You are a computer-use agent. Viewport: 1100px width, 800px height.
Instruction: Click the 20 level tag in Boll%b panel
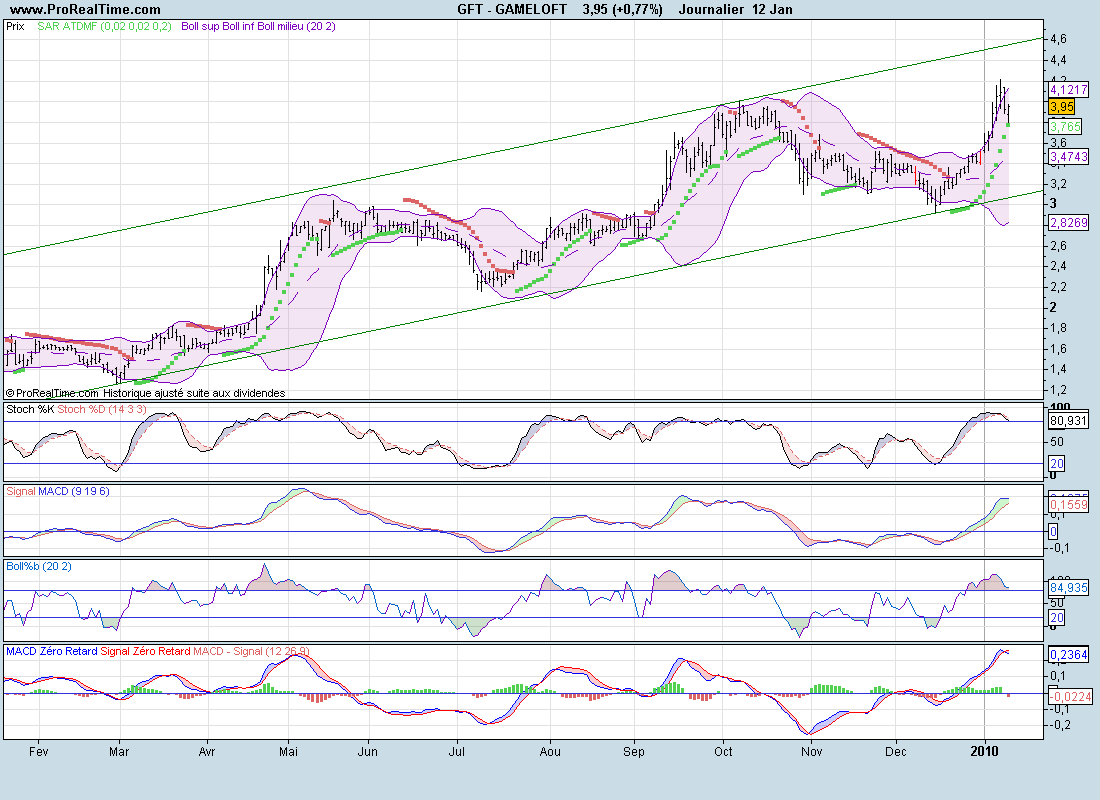pyautogui.click(x=1057, y=618)
